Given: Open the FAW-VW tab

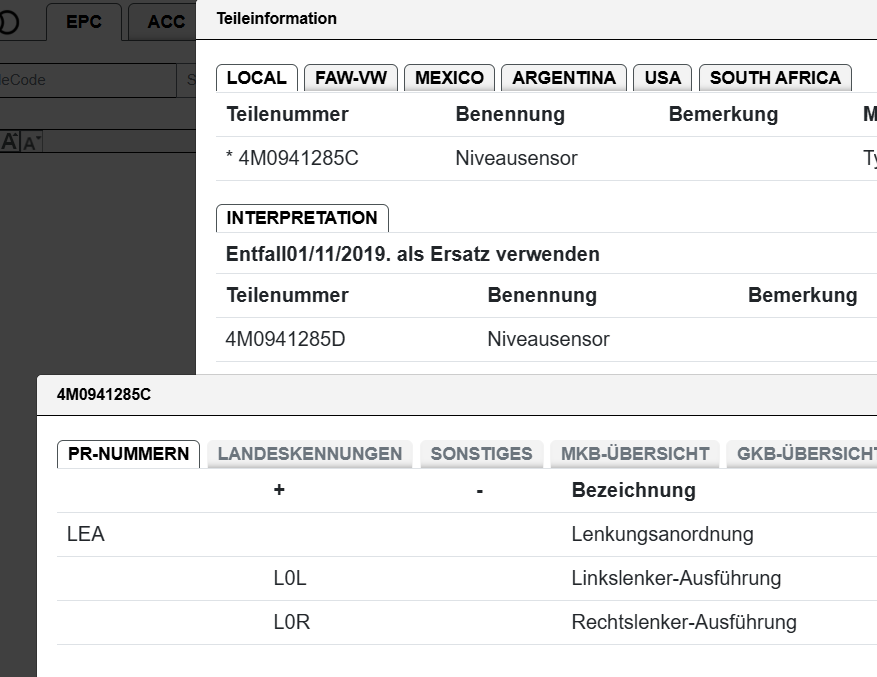Looking at the screenshot, I should [351, 78].
